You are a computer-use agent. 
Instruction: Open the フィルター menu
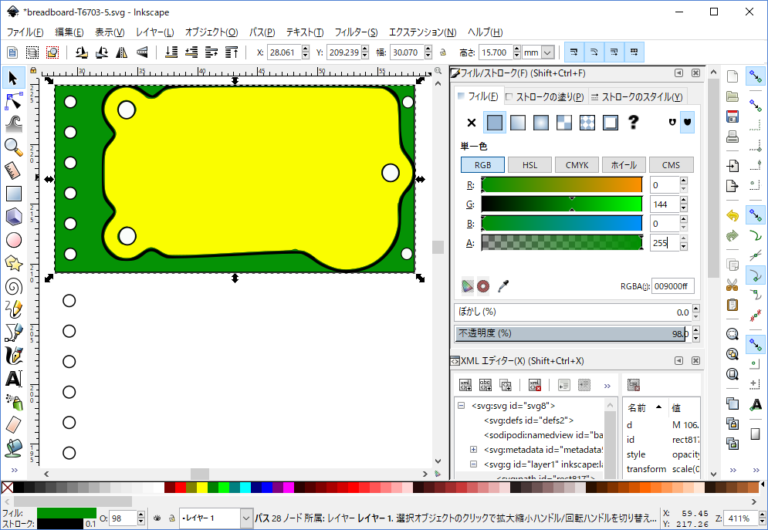(x=355, y=32)
